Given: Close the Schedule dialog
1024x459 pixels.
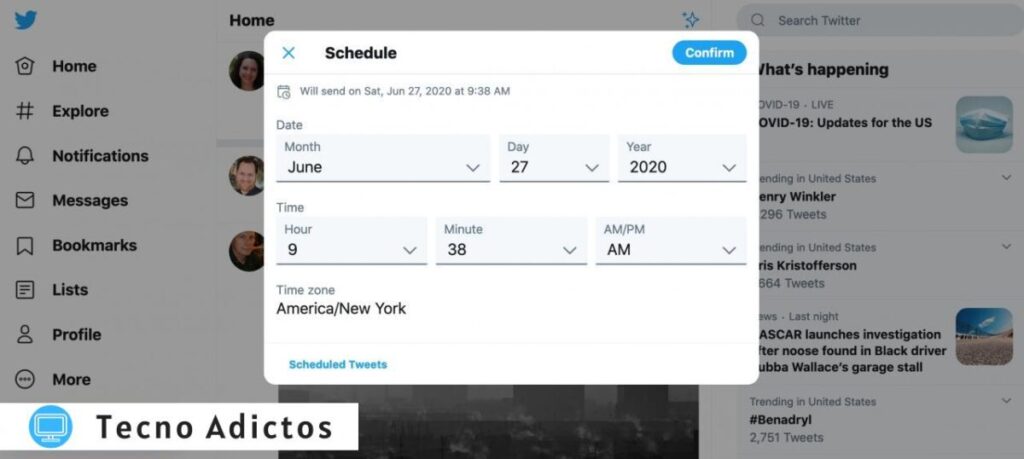Looking at the screenshot, I should pyautogui.click(x=289, y=53).
